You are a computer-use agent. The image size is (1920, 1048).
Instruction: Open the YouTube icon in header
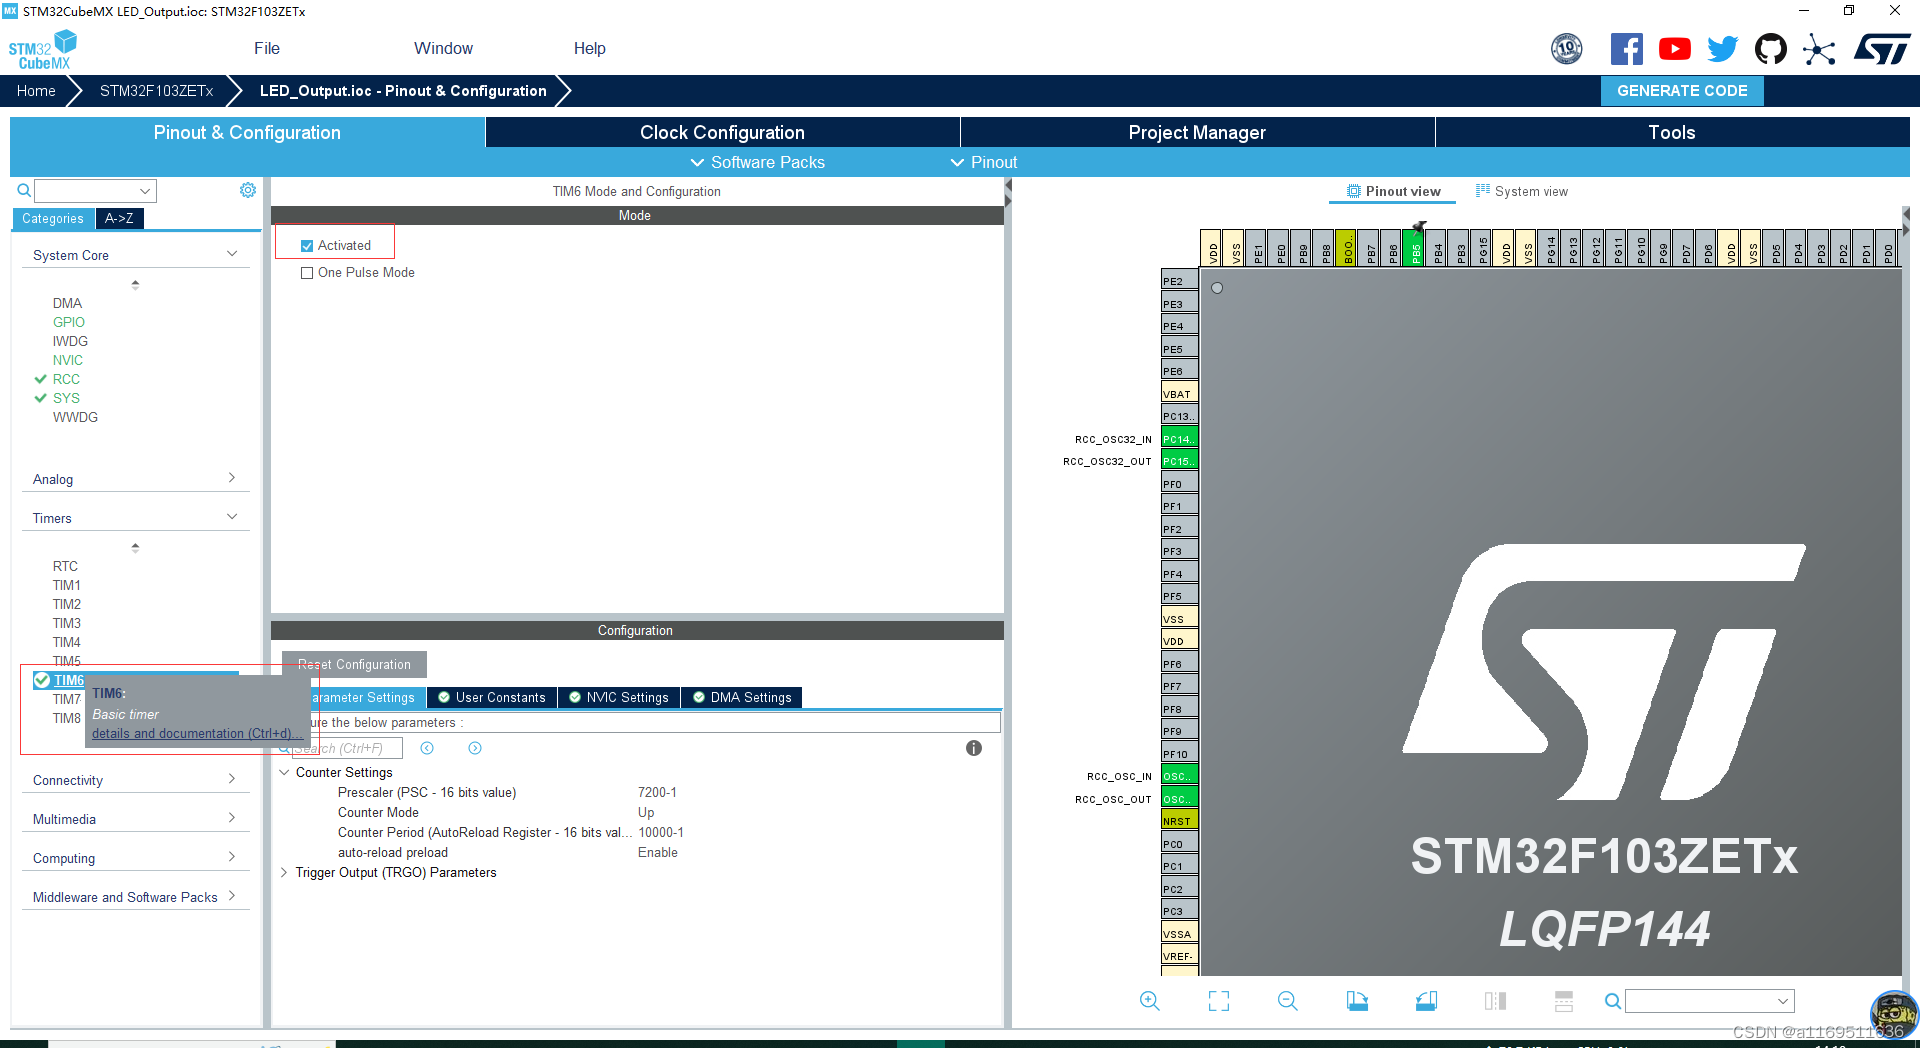(x=1674, y=49)
